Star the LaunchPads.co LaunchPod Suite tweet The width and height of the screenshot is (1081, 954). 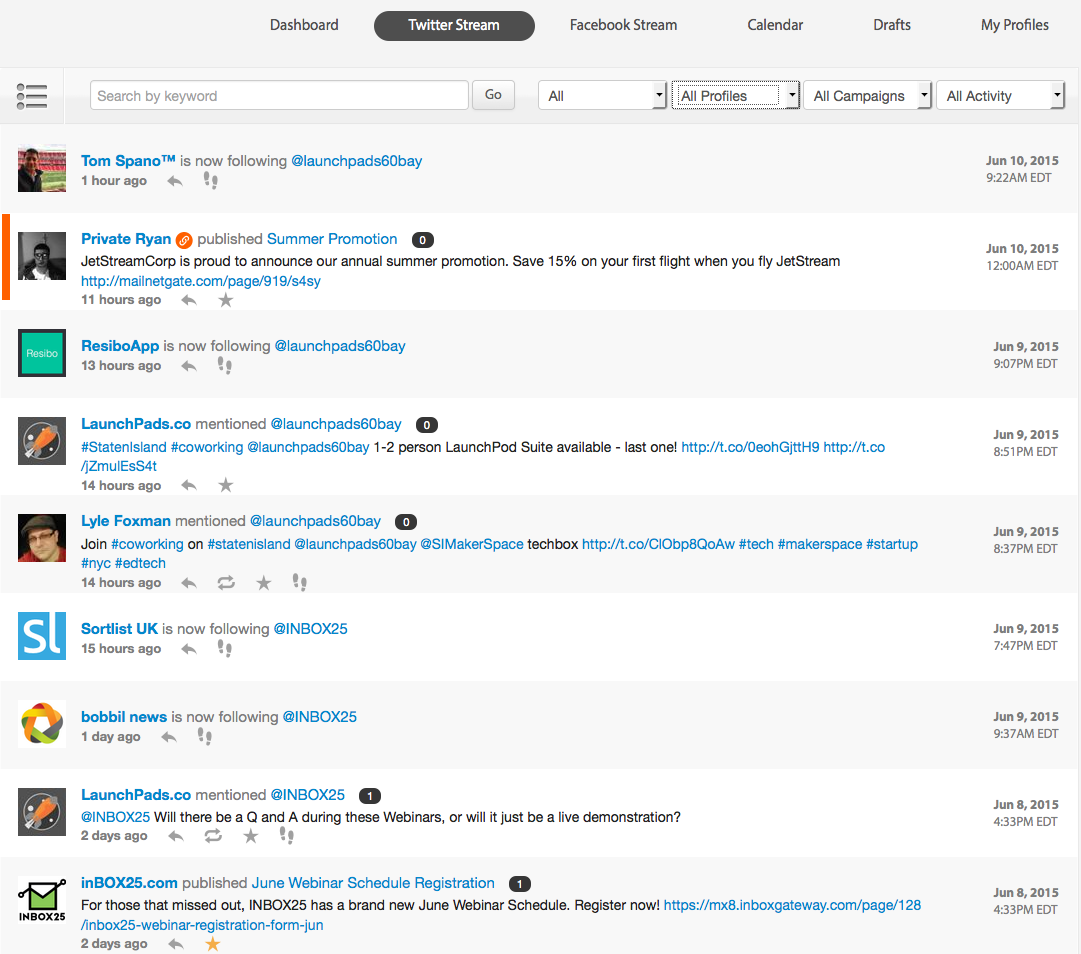tap(225, 485)
